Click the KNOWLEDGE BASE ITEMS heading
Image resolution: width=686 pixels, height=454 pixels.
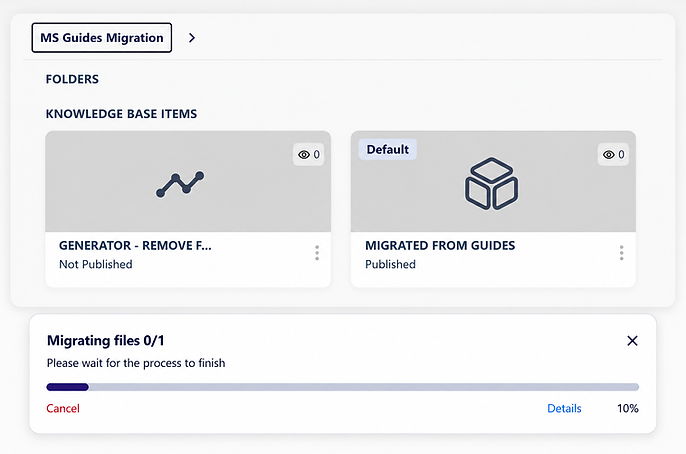121,114
